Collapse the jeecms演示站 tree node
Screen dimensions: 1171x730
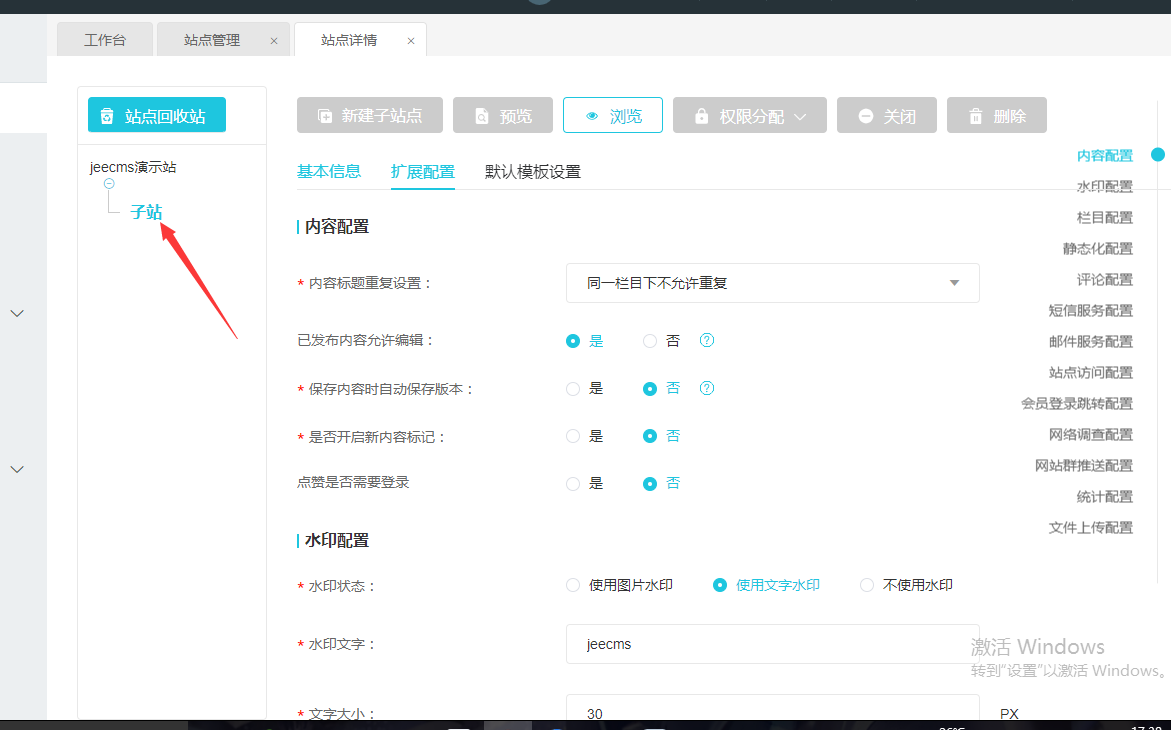(109, 184)
